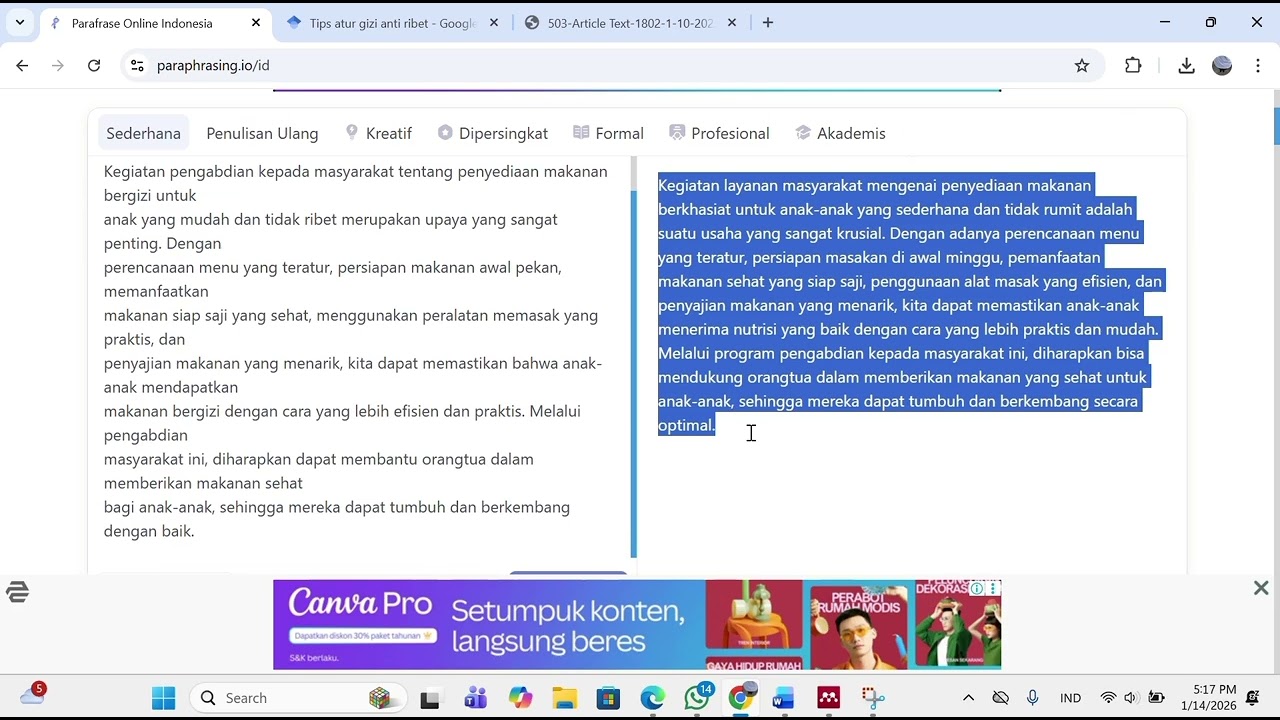Open Copilot from taskbar

tap(521, 698)
